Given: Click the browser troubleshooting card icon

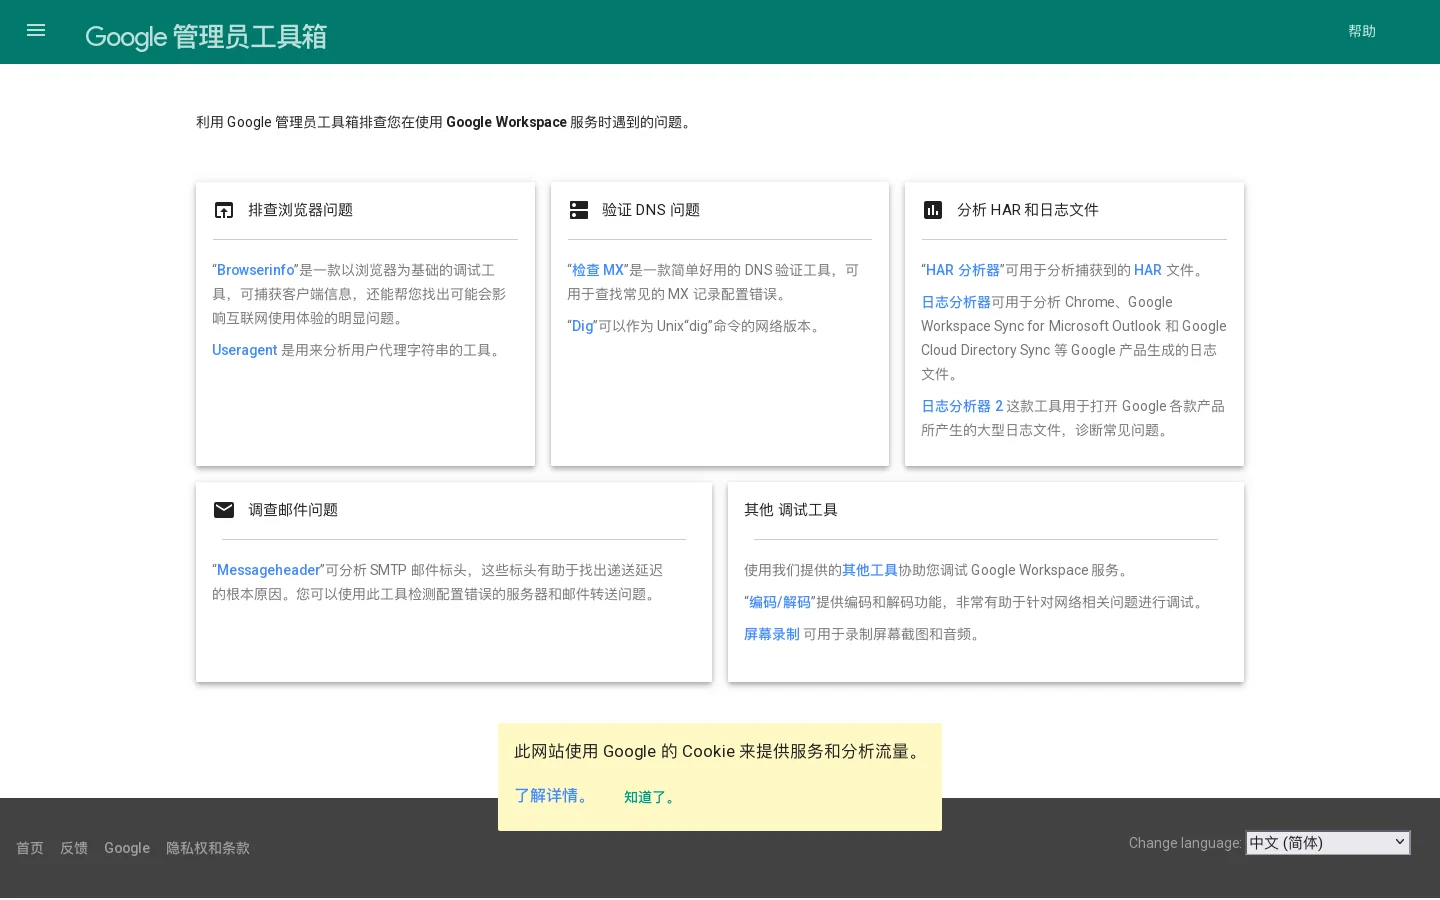Looking at the screenshot, I should pos(224,210).
